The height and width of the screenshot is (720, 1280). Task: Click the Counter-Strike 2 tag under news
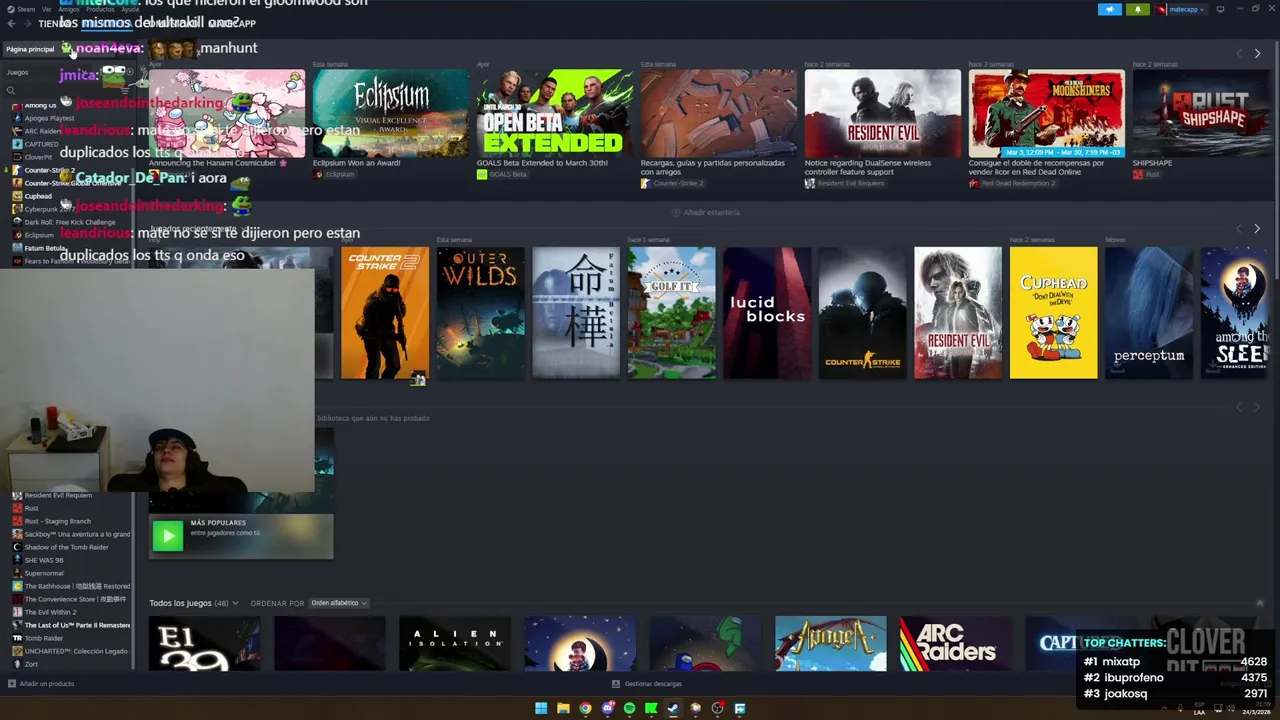point(672,184)
